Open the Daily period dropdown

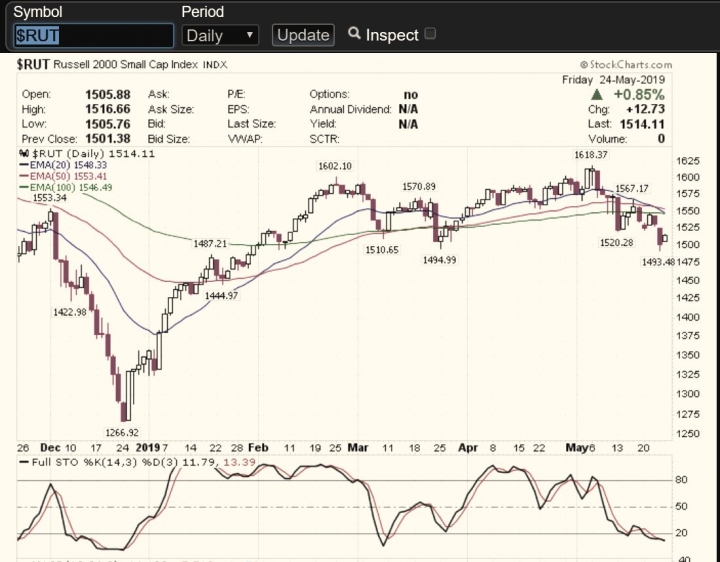tap(220, 35)
